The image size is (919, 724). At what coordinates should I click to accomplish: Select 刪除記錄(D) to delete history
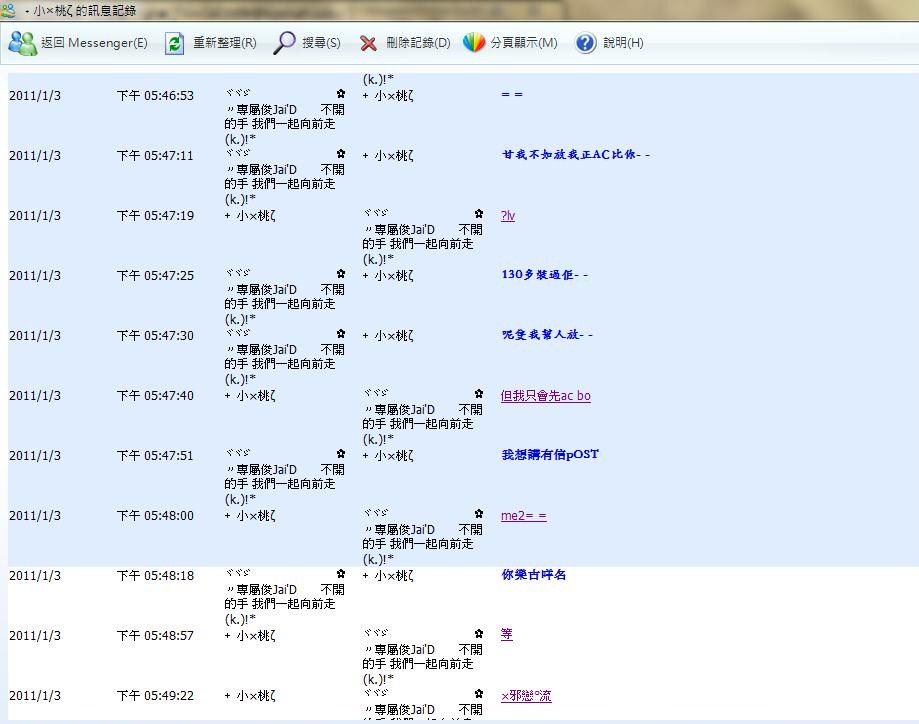418,43
